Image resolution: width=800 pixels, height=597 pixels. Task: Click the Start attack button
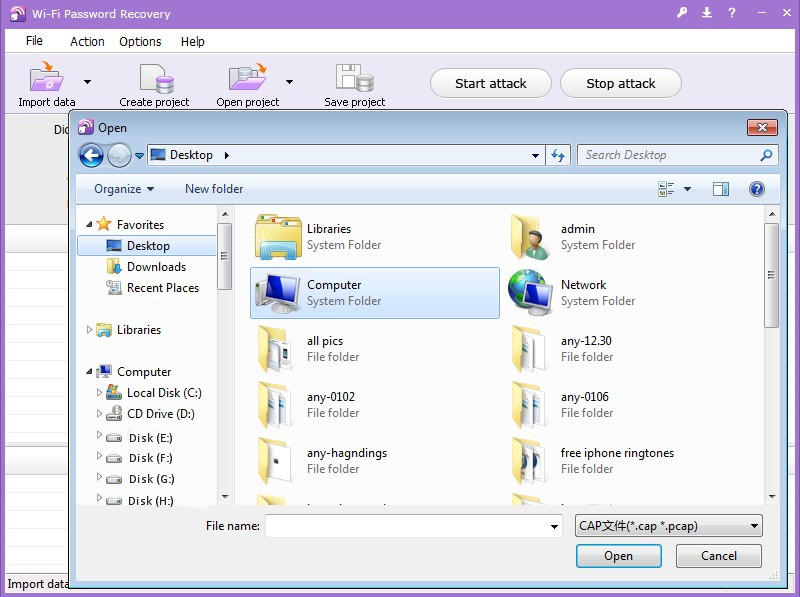click(490, 83)
